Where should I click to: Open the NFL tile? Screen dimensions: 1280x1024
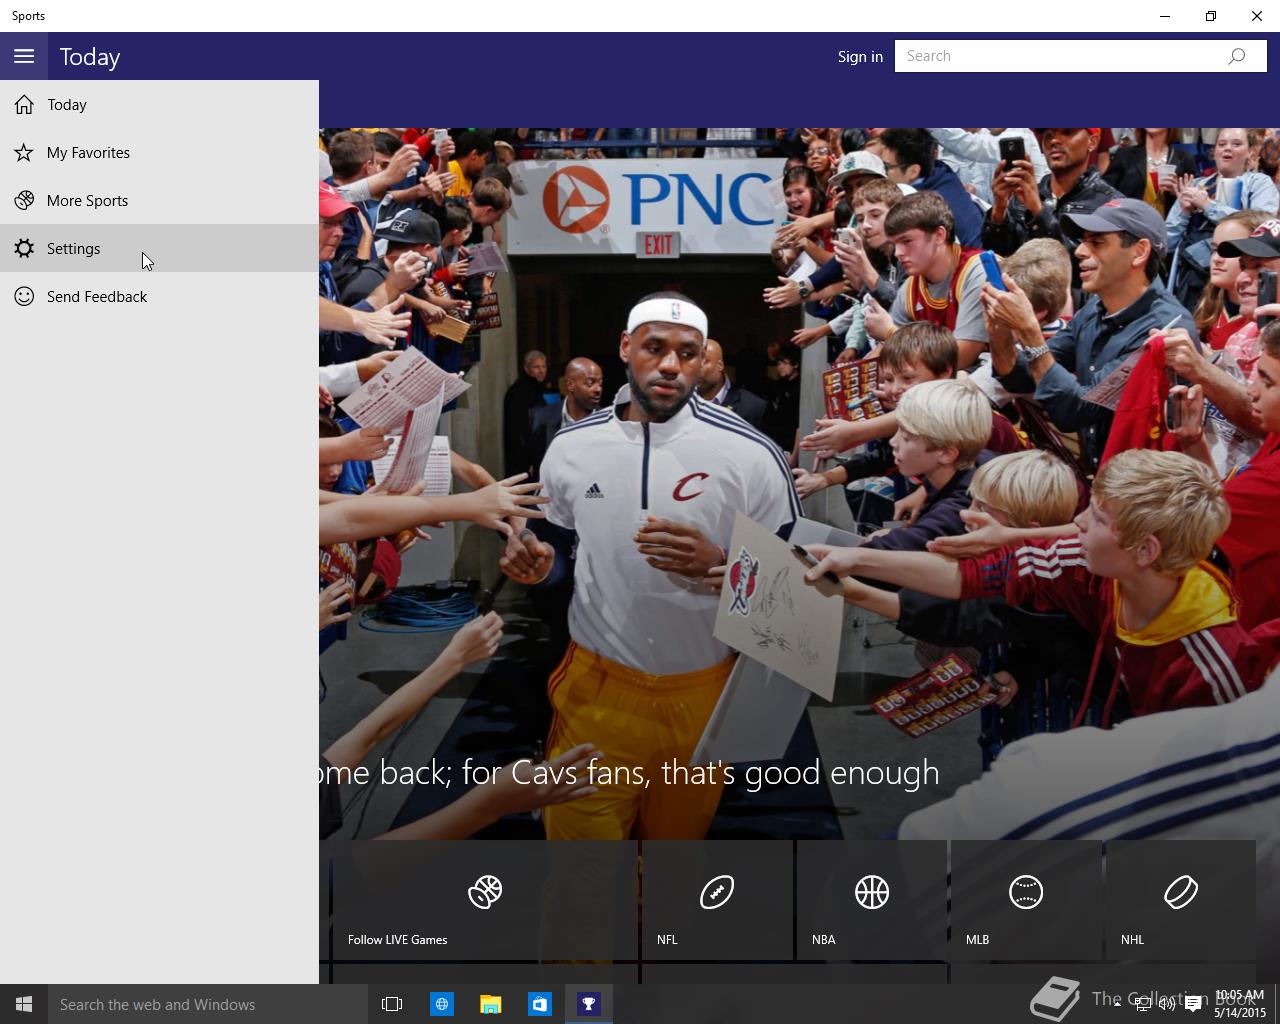pos(717,899)
